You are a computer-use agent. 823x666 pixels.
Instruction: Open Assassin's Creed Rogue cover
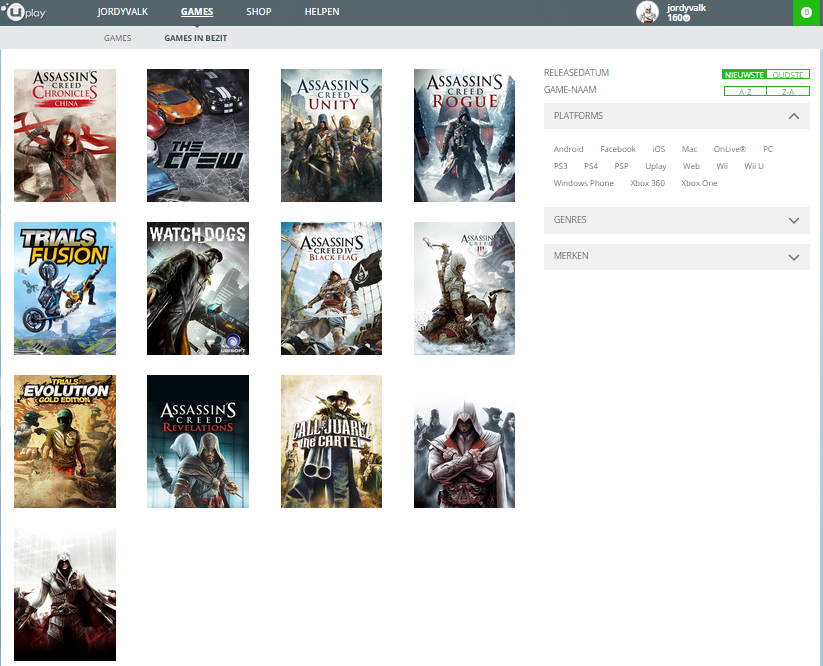tap(465, 135)
